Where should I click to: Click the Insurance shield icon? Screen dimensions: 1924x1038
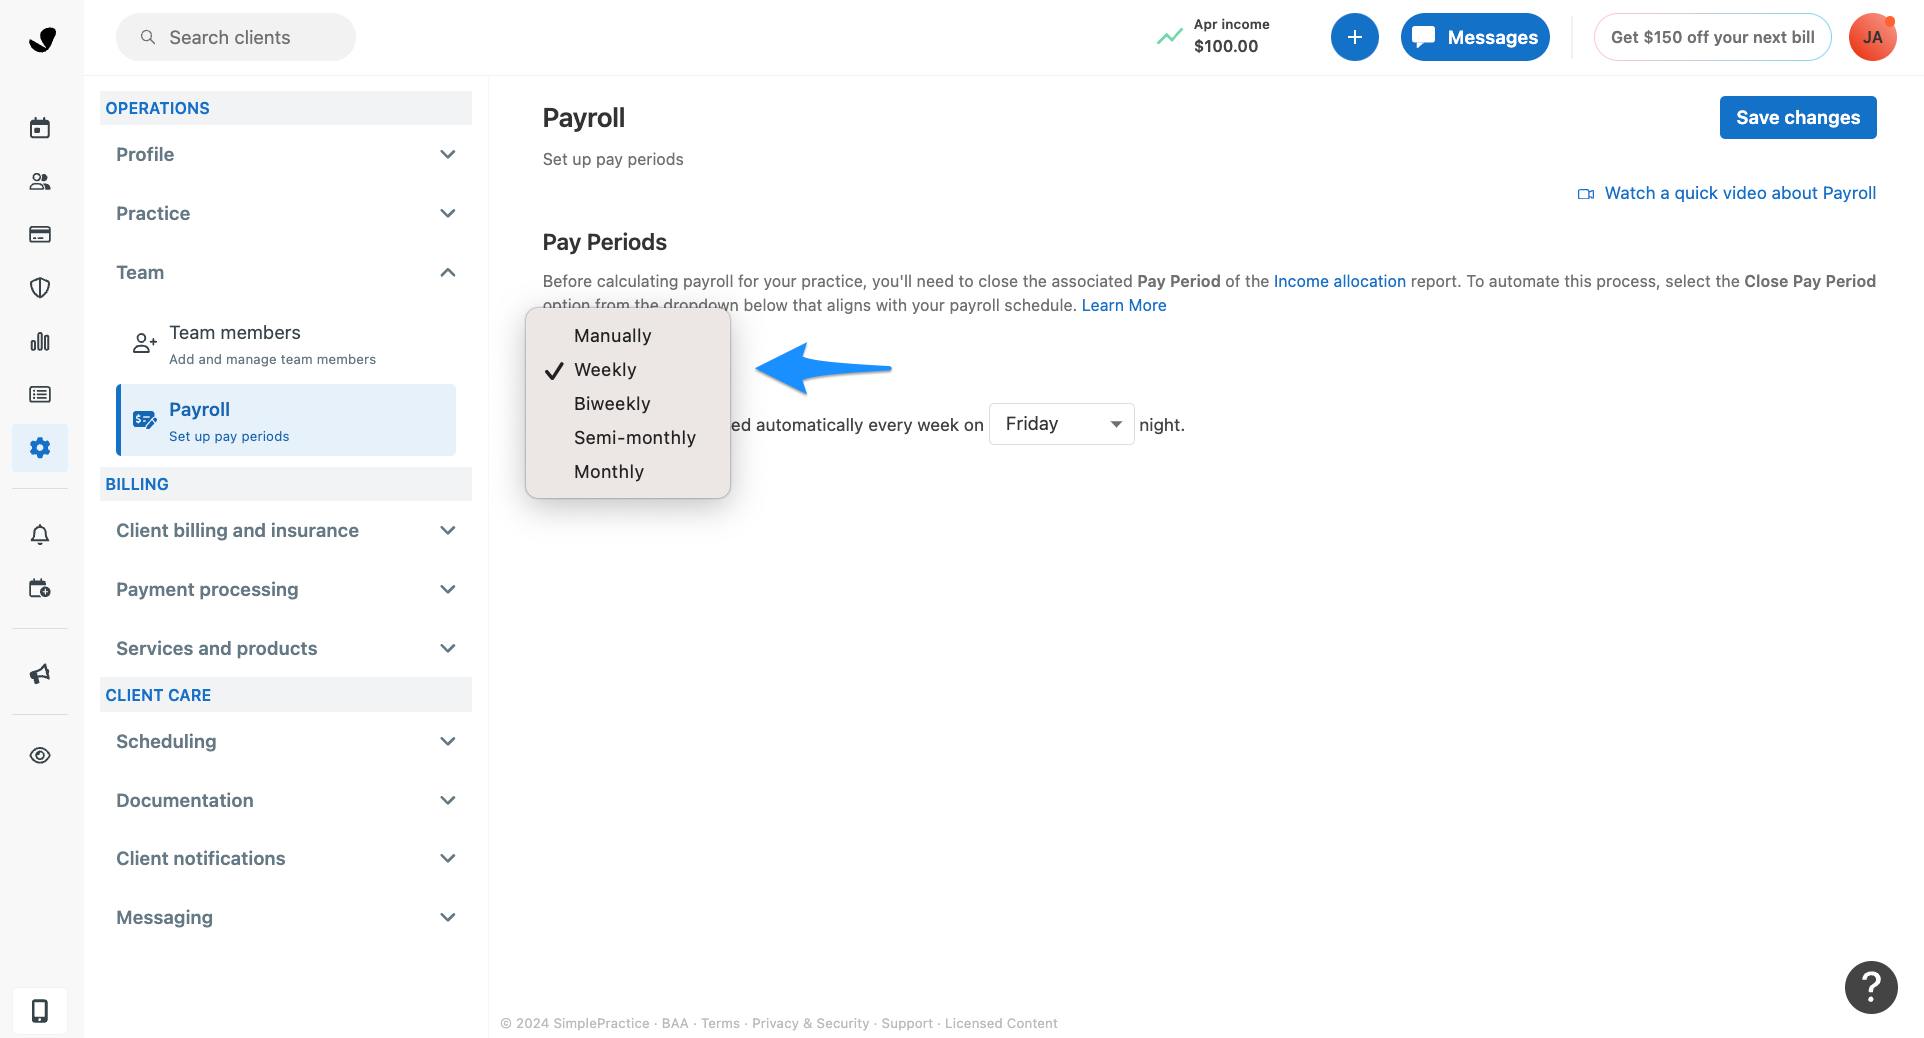(x=40, y=288)
